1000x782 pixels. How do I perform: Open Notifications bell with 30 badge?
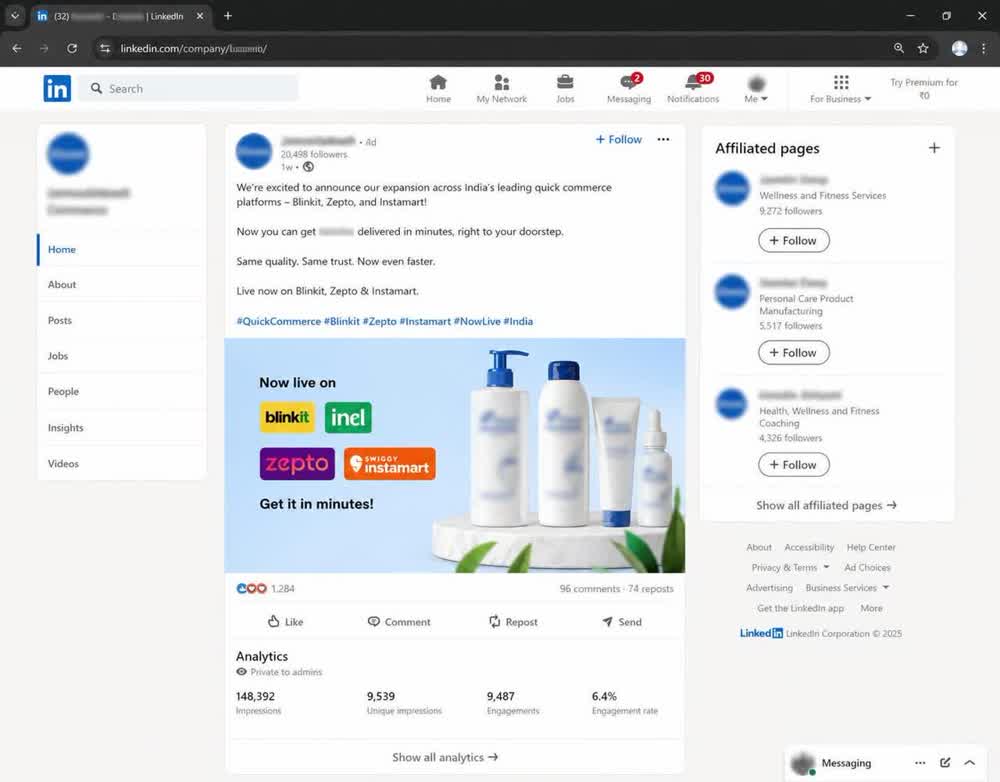(x=693, y=89)
